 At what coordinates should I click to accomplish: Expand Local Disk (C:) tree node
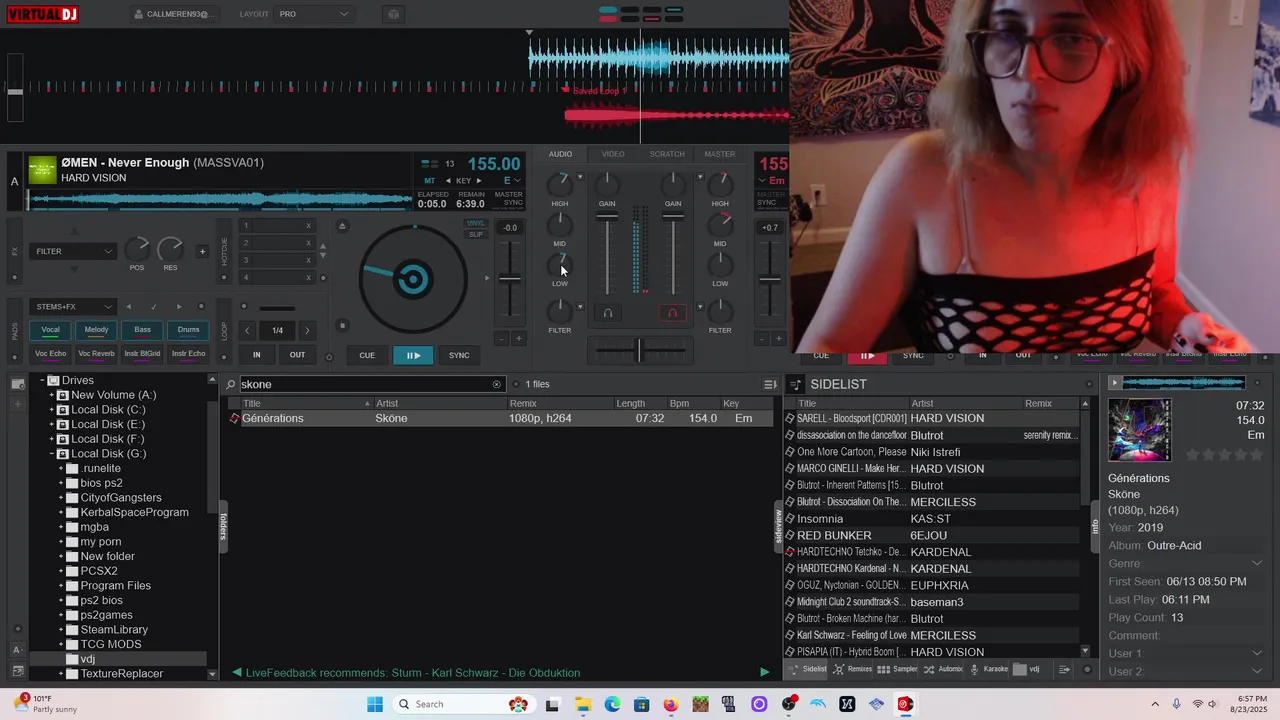(x=51, y=410)
